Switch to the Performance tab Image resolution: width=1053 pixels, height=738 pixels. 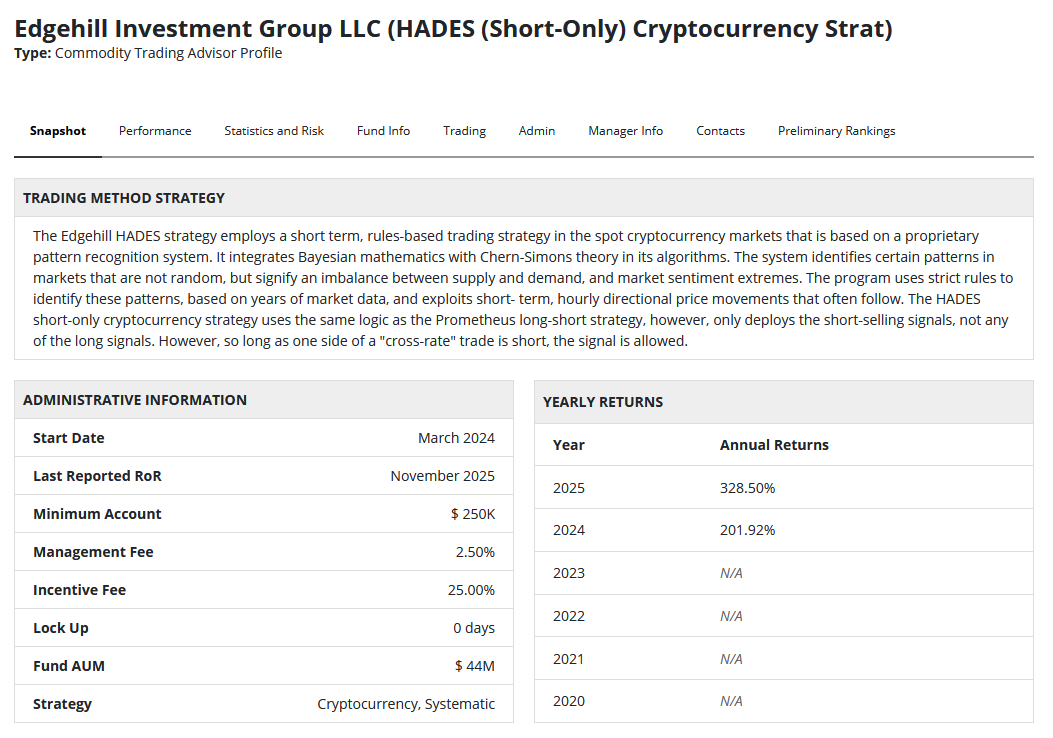click(155, 131)
